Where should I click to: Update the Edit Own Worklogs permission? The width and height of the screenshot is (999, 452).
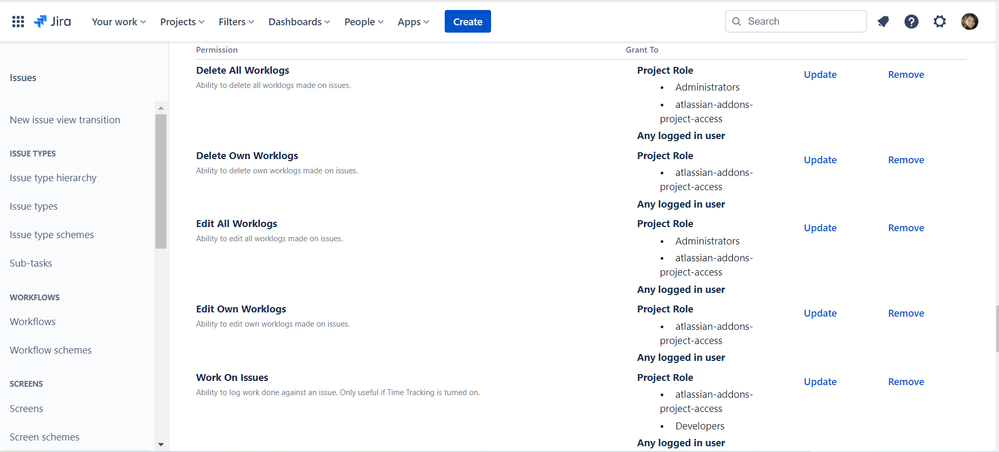[820, 313]
